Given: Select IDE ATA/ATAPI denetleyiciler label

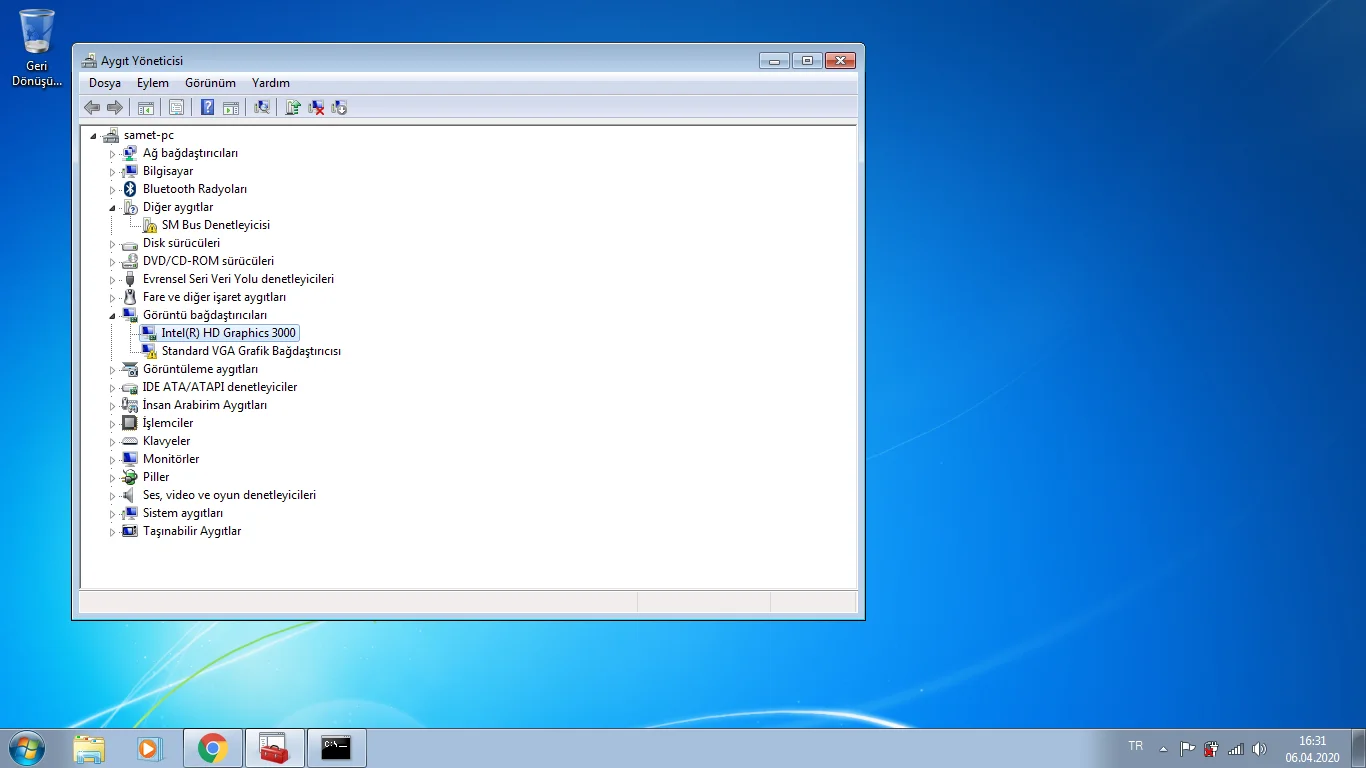Looking at the screenshot, I should coord(220,387).
